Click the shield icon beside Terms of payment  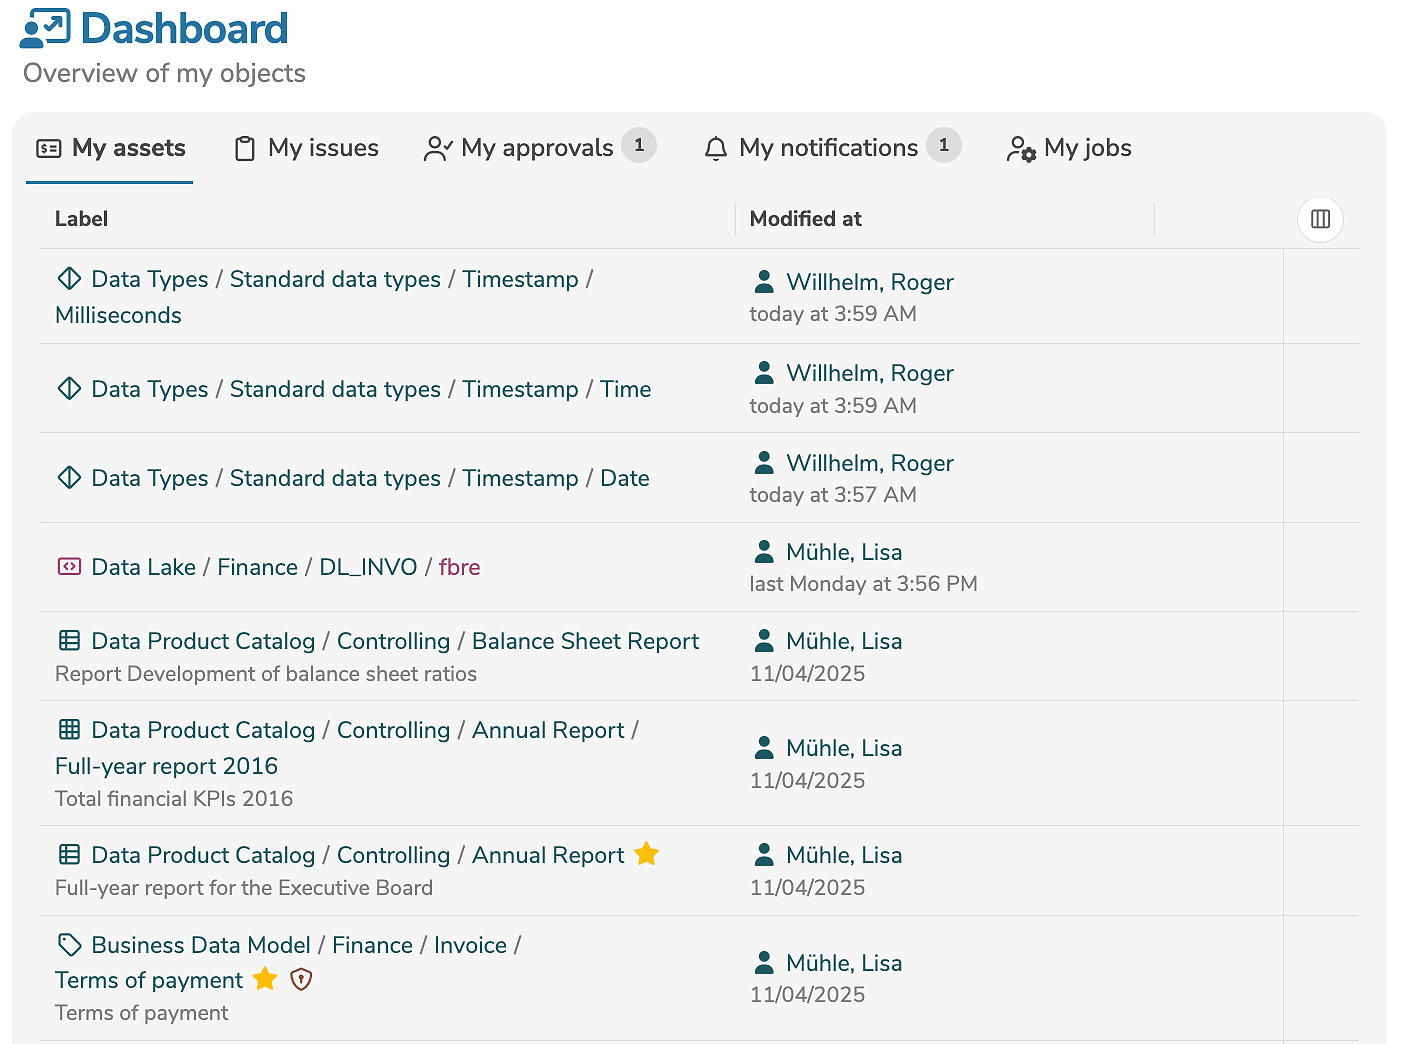301,979
